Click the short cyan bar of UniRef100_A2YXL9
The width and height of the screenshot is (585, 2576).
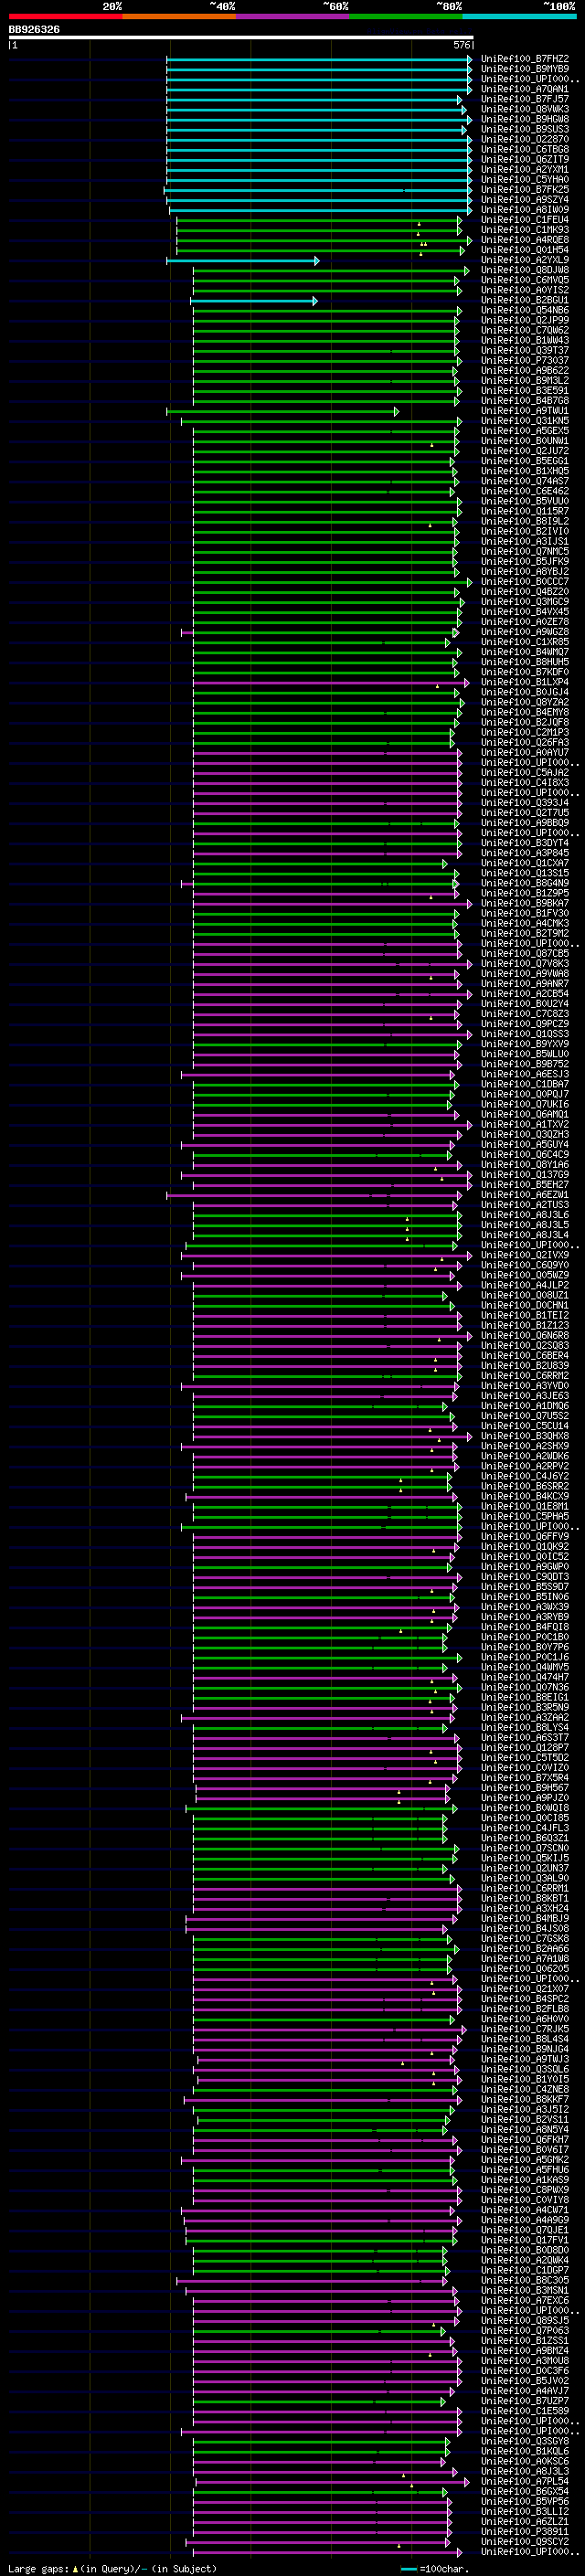click(x=243, y=260)
